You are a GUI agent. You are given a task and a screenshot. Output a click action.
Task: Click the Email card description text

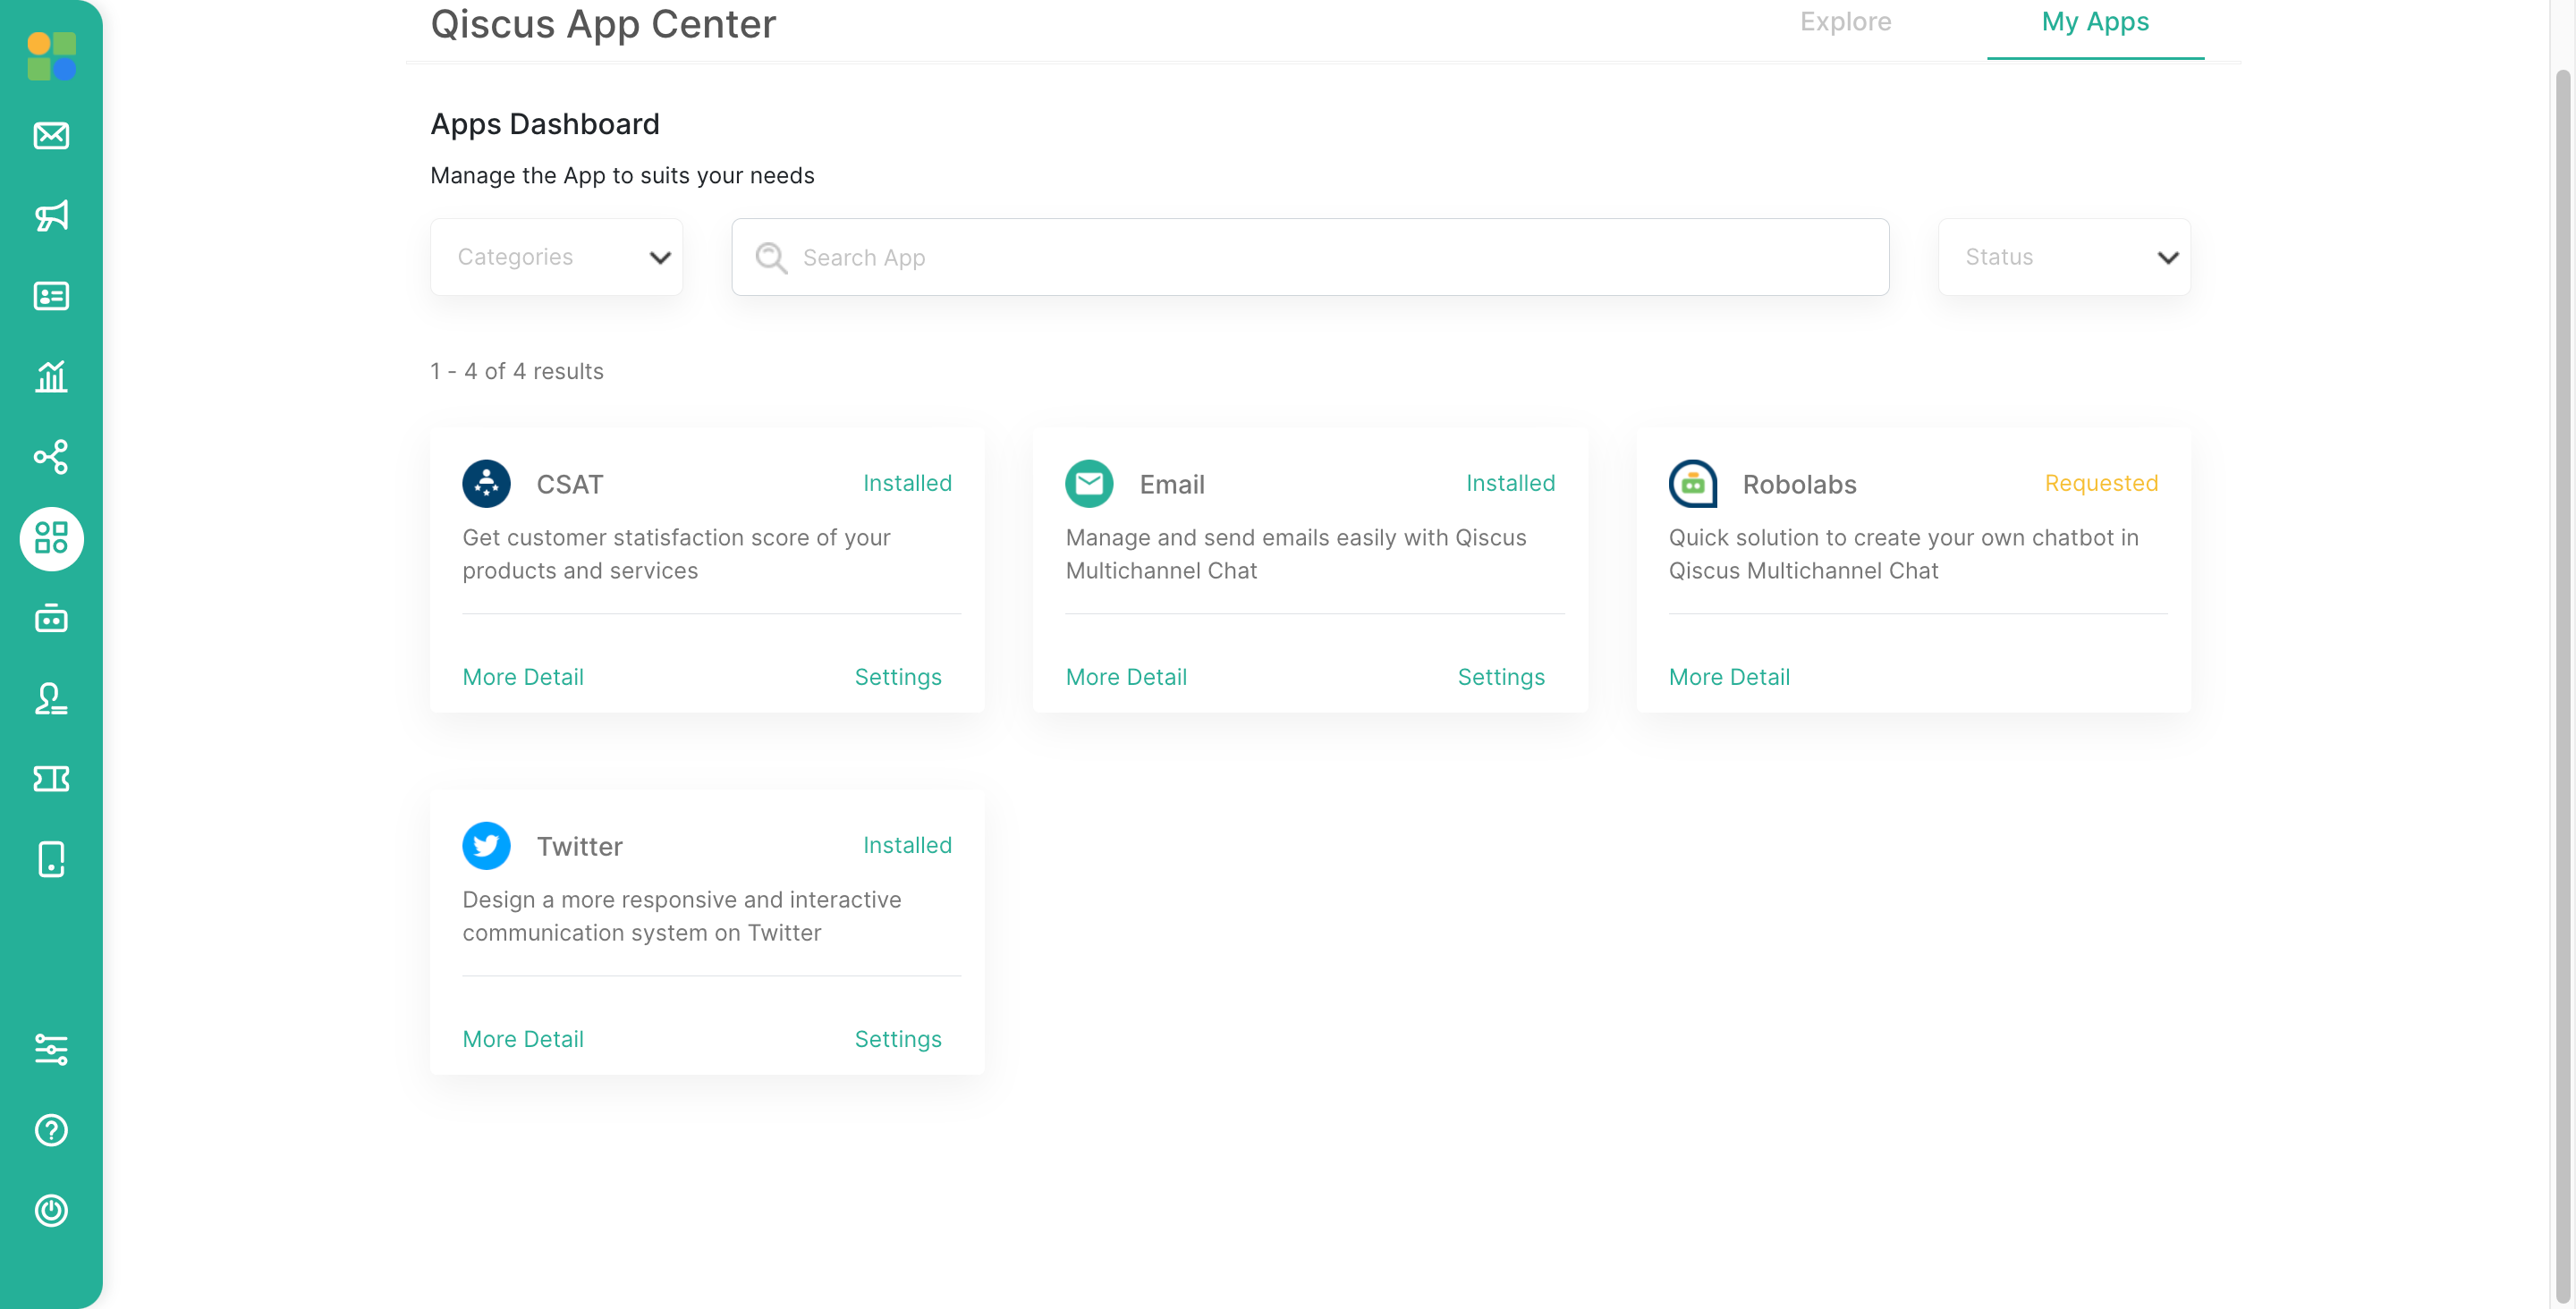1296,554
